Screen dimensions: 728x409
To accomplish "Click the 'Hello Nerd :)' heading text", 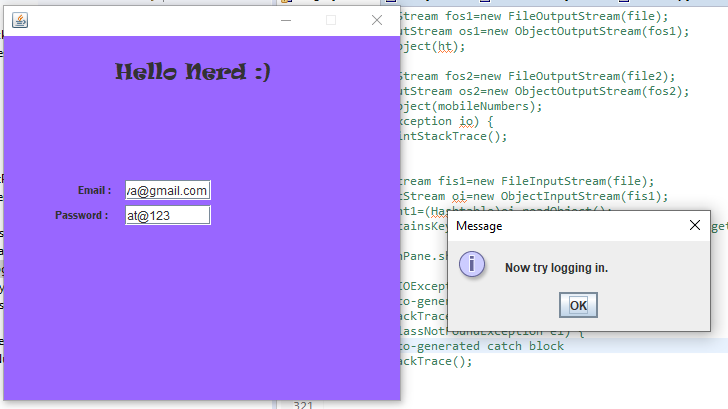I will (x=193, y=72).
